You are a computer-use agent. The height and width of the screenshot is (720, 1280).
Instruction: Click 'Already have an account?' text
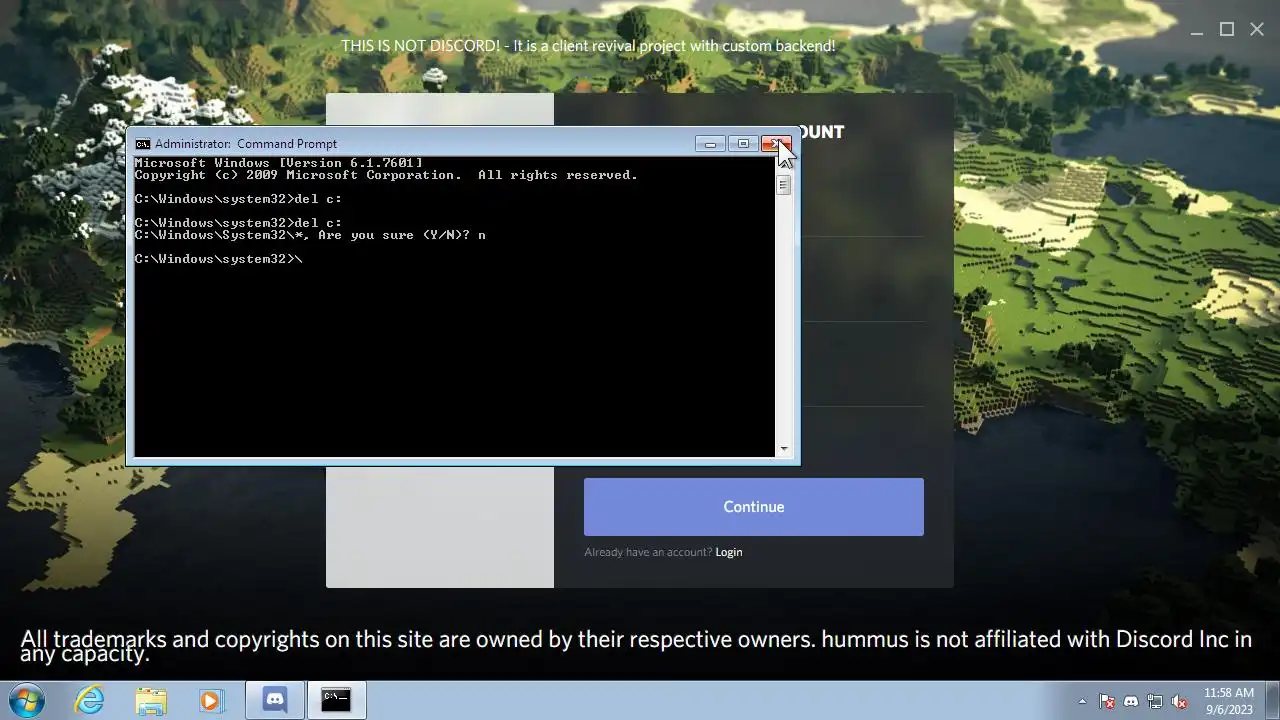click(648, 552)
